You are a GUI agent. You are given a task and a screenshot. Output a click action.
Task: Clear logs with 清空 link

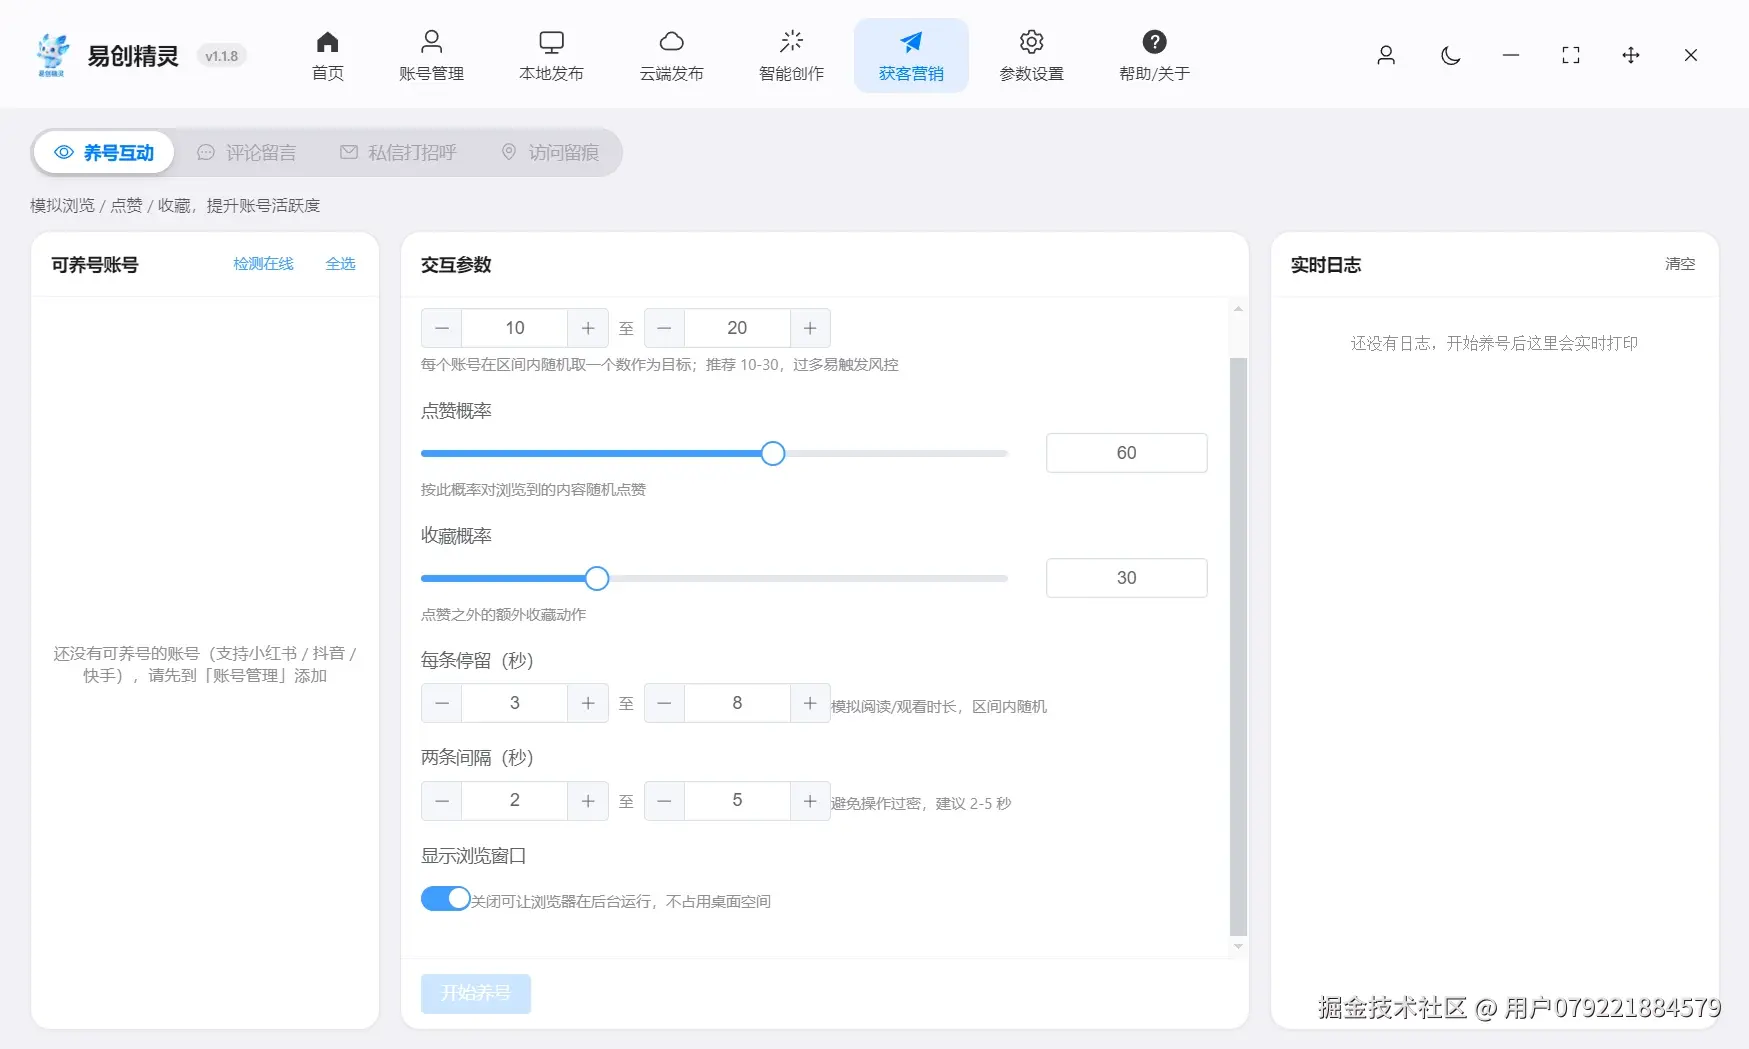pyautogui.click(x=1680, y=264)
